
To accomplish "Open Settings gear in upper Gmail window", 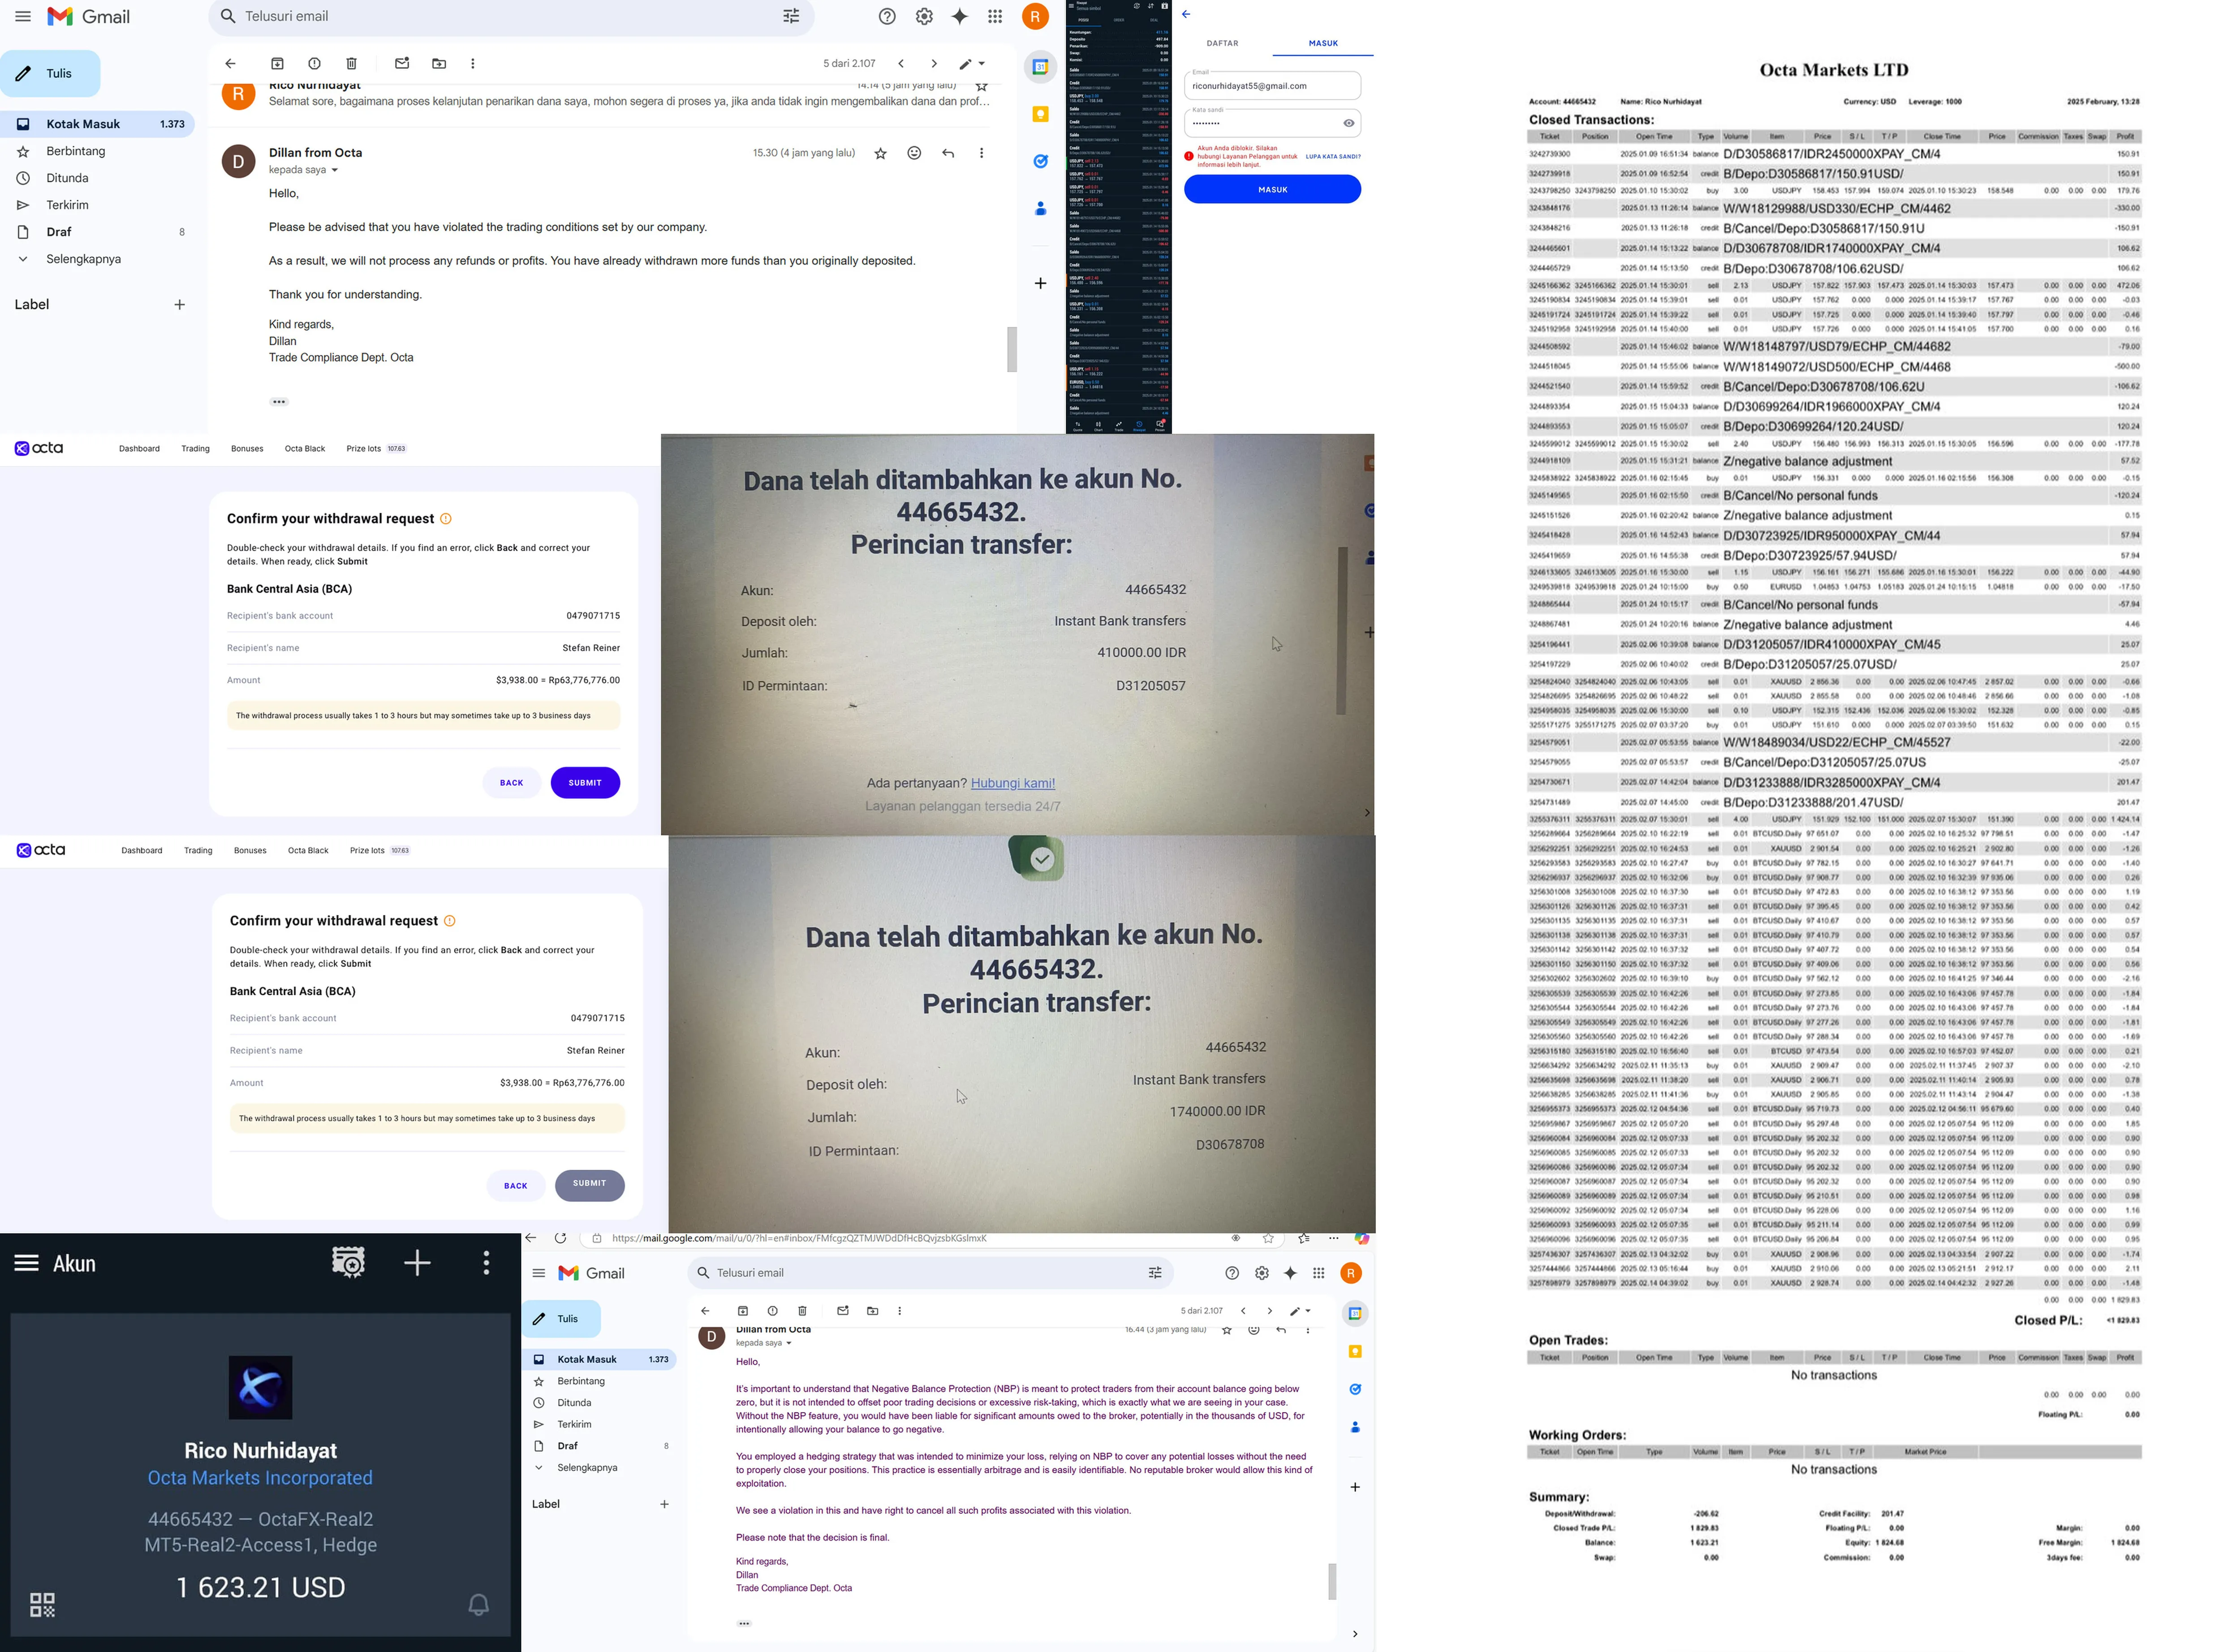I will point(924,16).
